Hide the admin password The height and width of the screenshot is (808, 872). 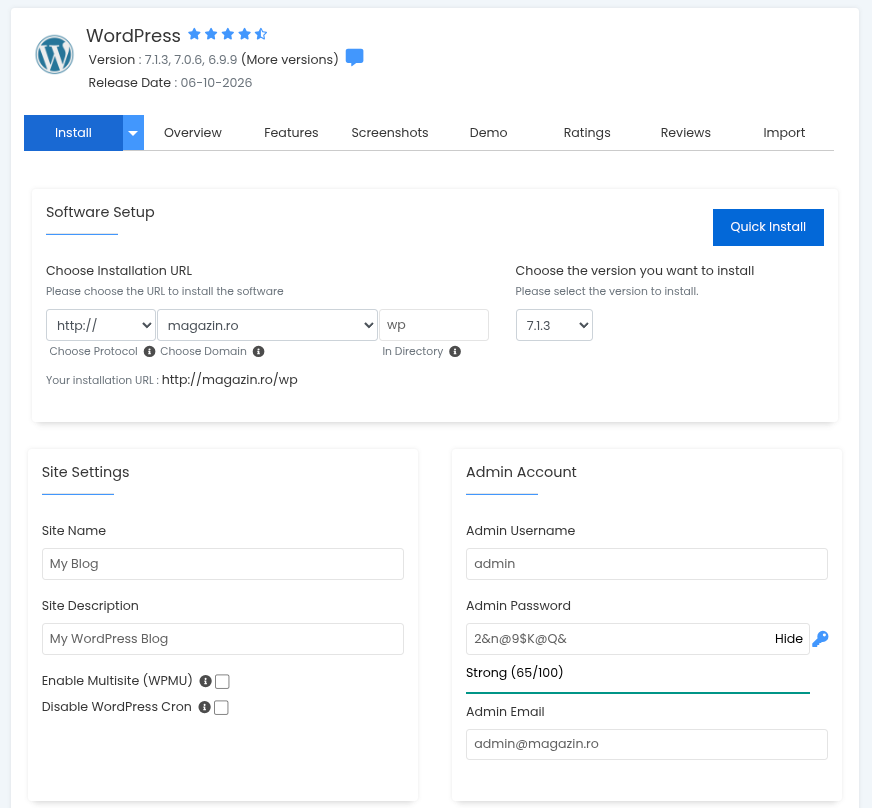click(789, 638)
